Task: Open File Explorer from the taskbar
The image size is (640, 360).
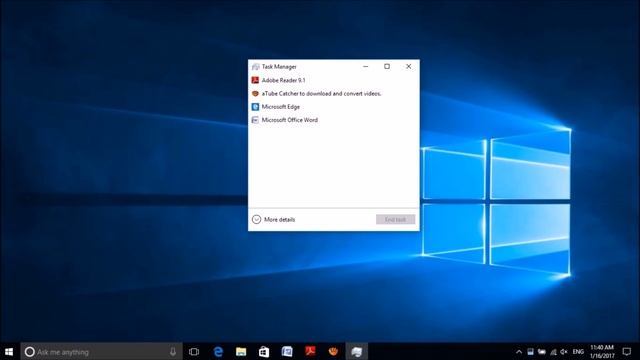Action: 241,351
